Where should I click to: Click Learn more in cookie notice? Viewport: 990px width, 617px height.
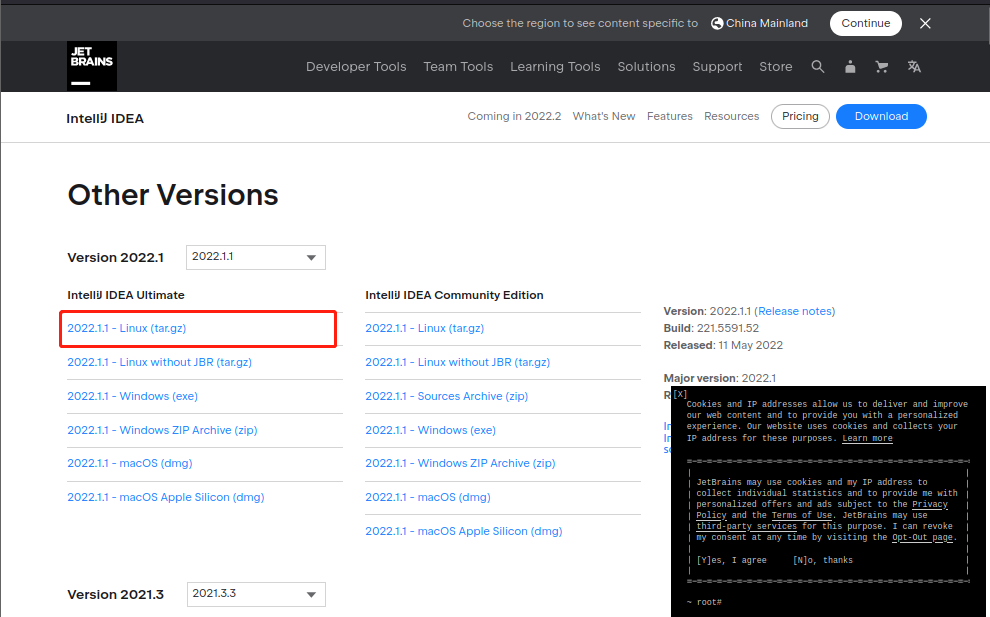pyautogui.click(x=867, y=438)
